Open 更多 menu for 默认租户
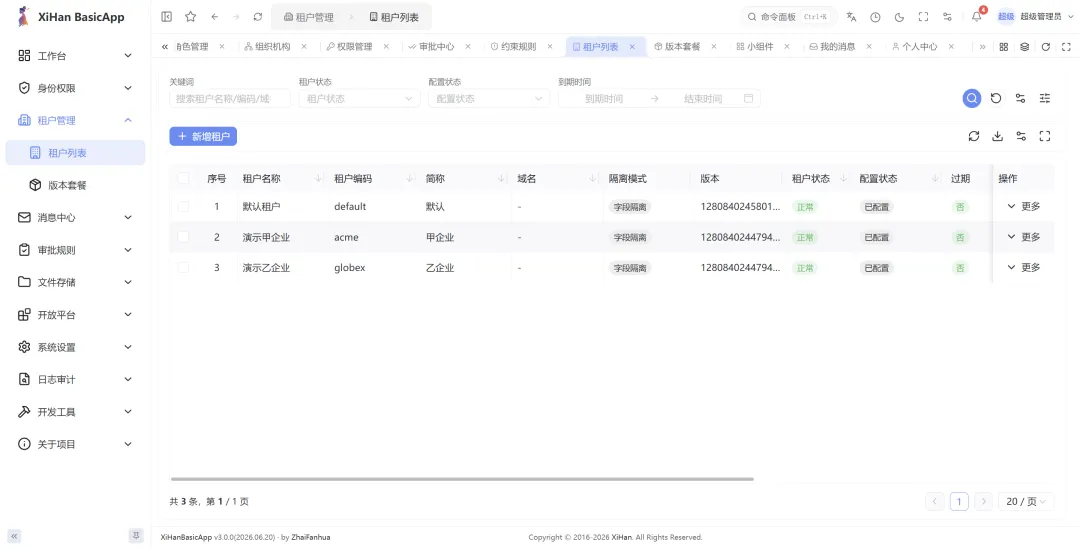Image resolution: width=1080 pixels, height=548 pixels. click(x=1024, y=206)
